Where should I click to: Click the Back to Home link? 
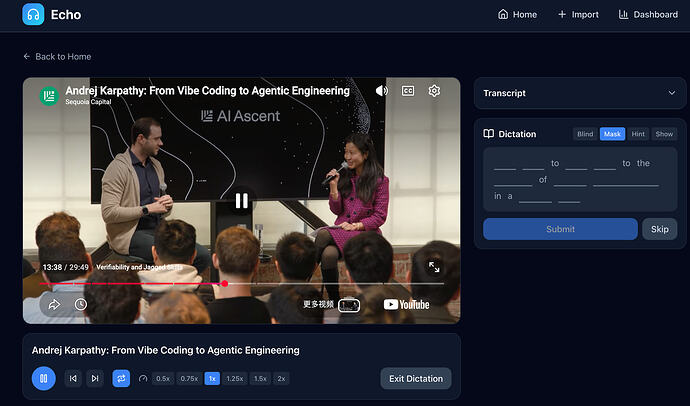pos(57,56)
